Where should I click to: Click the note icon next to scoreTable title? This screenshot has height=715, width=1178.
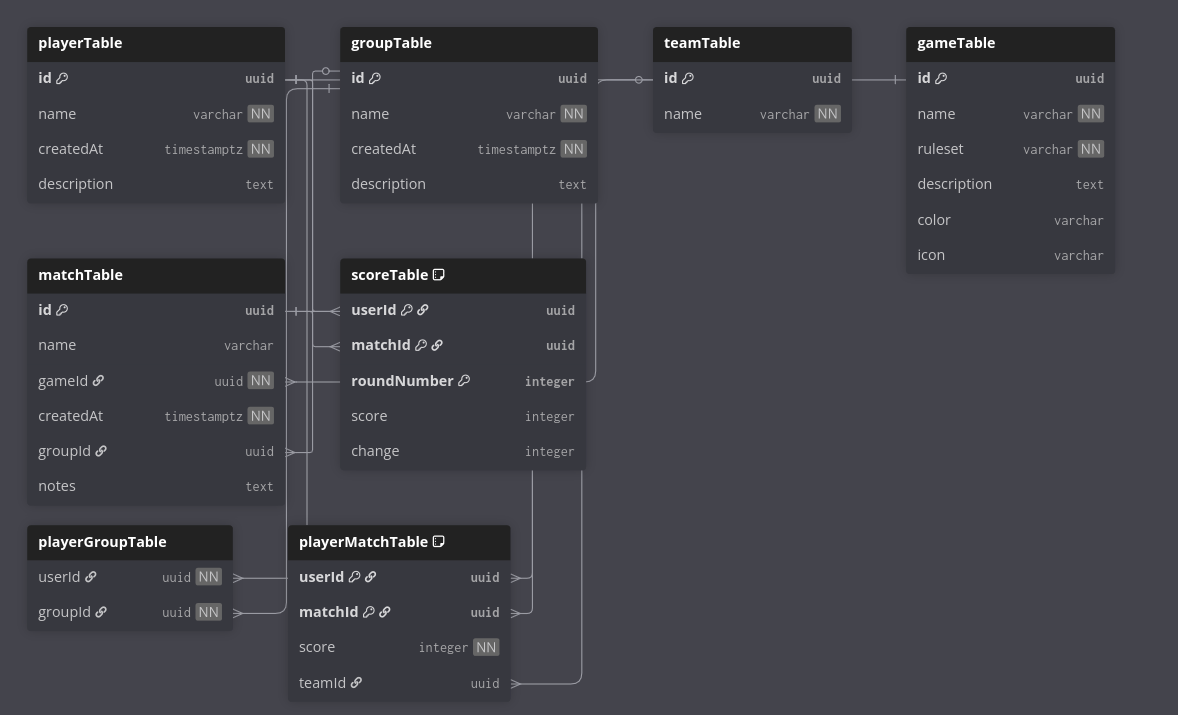tap(438, 275)
